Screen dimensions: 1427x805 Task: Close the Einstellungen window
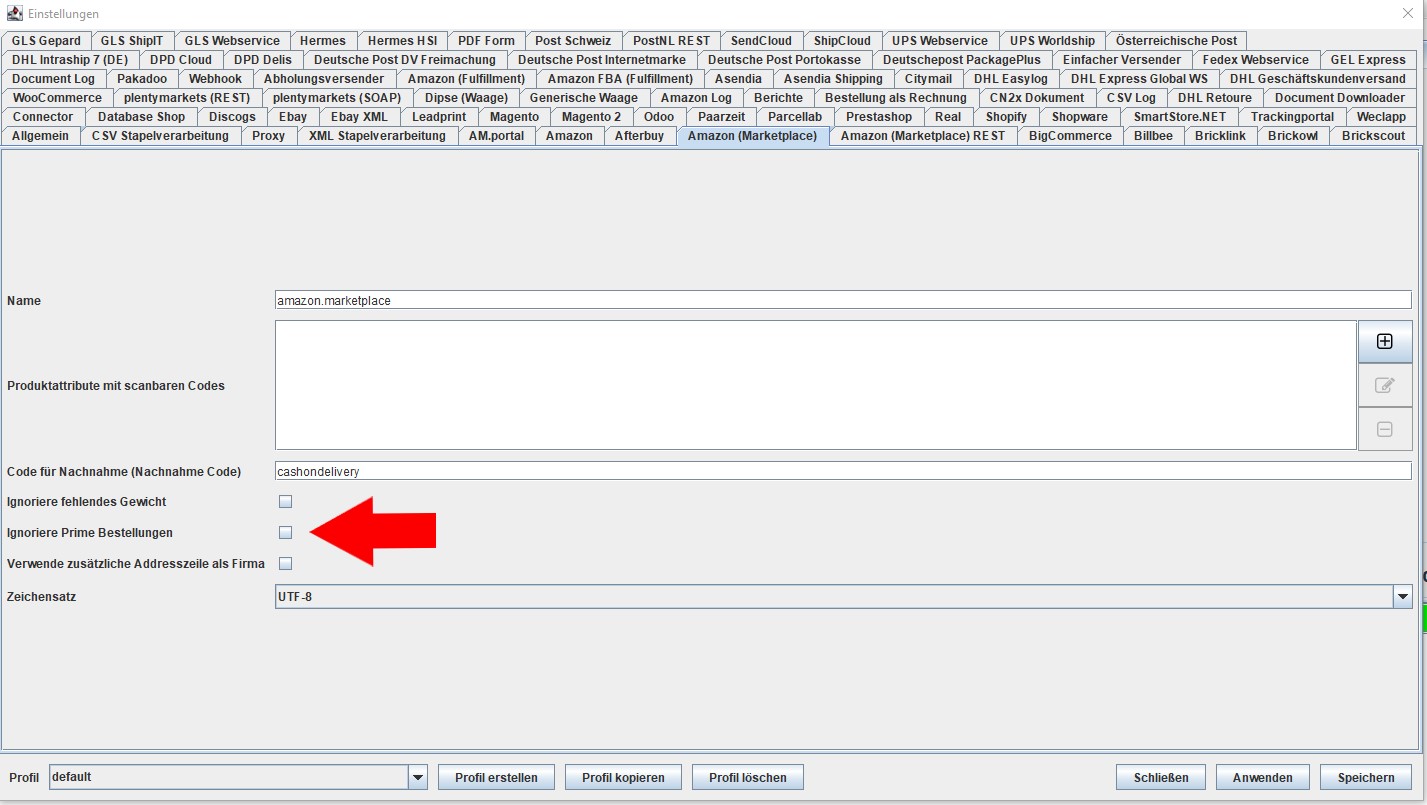point(1408,14)
